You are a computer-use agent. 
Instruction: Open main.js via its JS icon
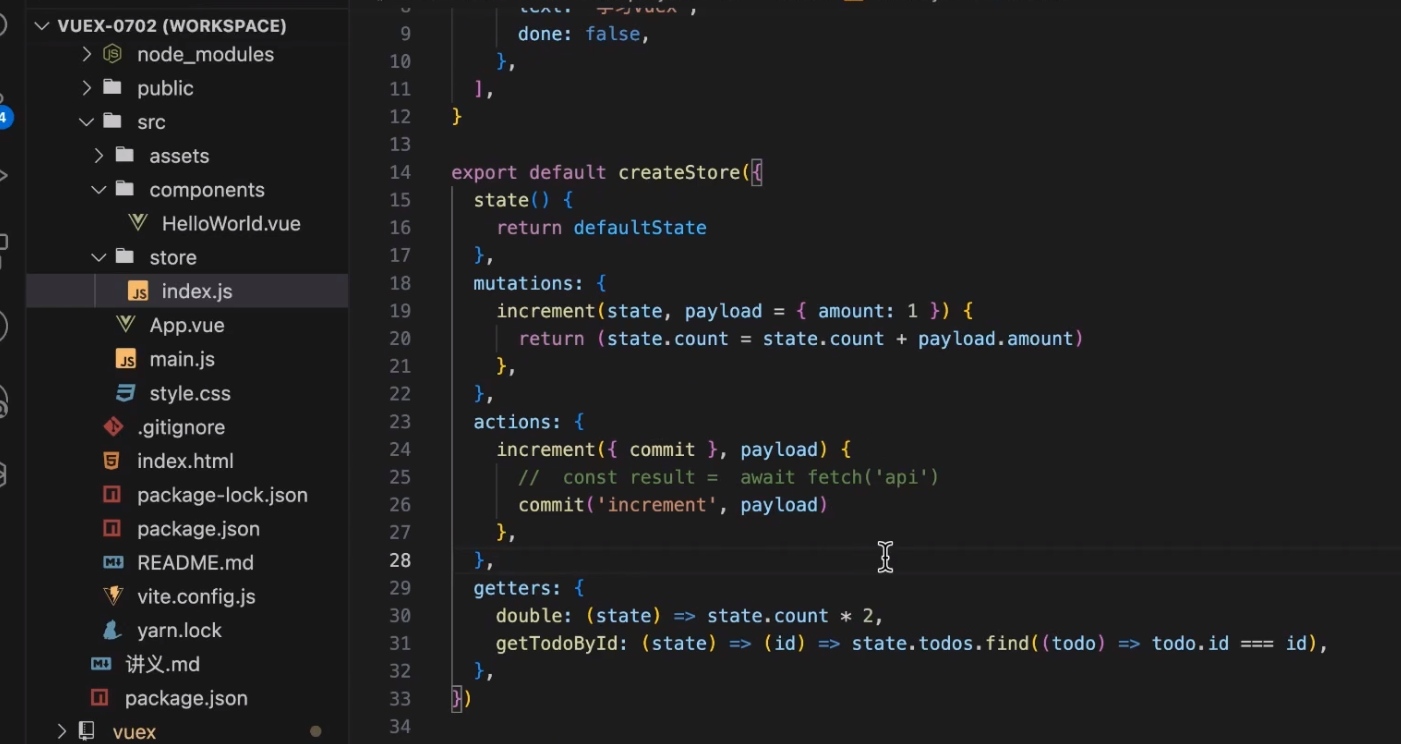pos(126,359)
